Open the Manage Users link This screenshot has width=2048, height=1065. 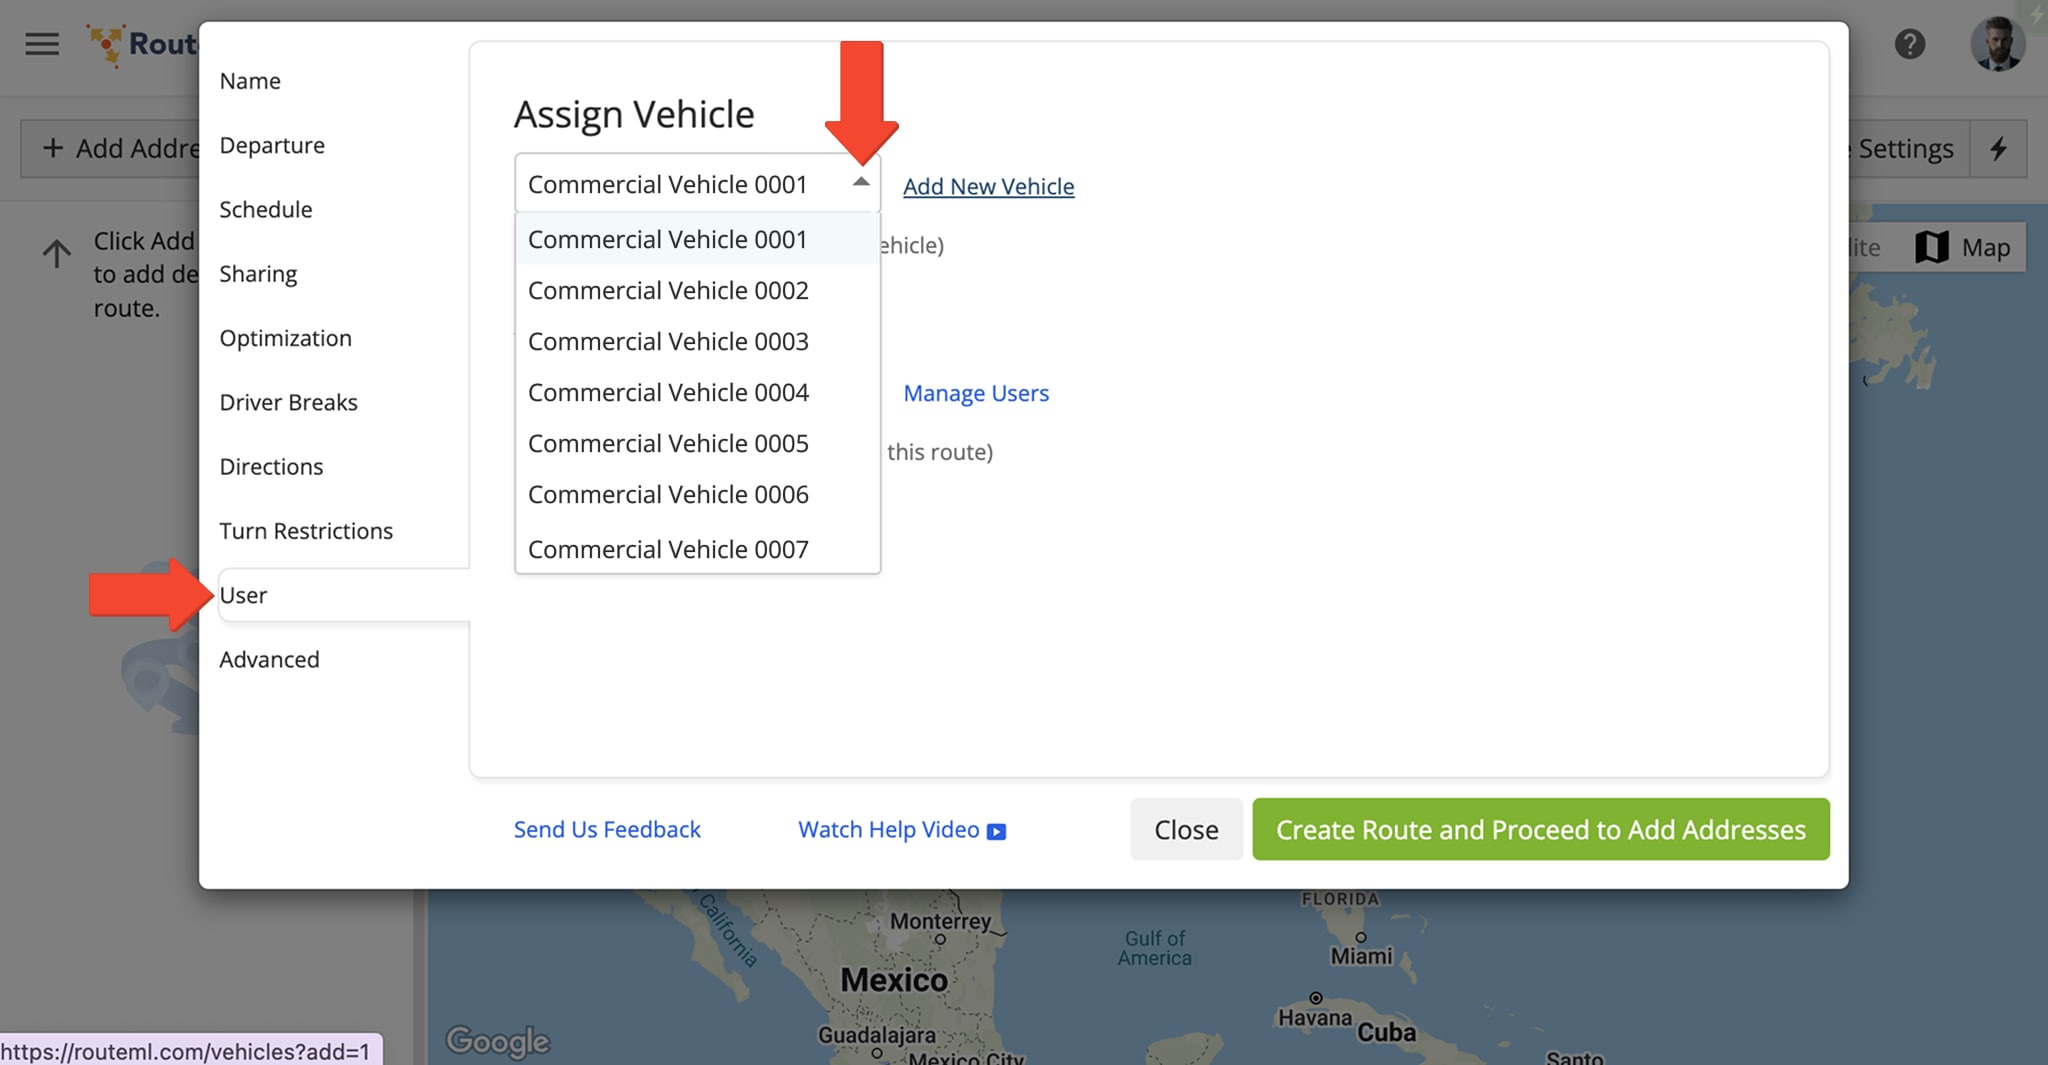click(976, 393)
